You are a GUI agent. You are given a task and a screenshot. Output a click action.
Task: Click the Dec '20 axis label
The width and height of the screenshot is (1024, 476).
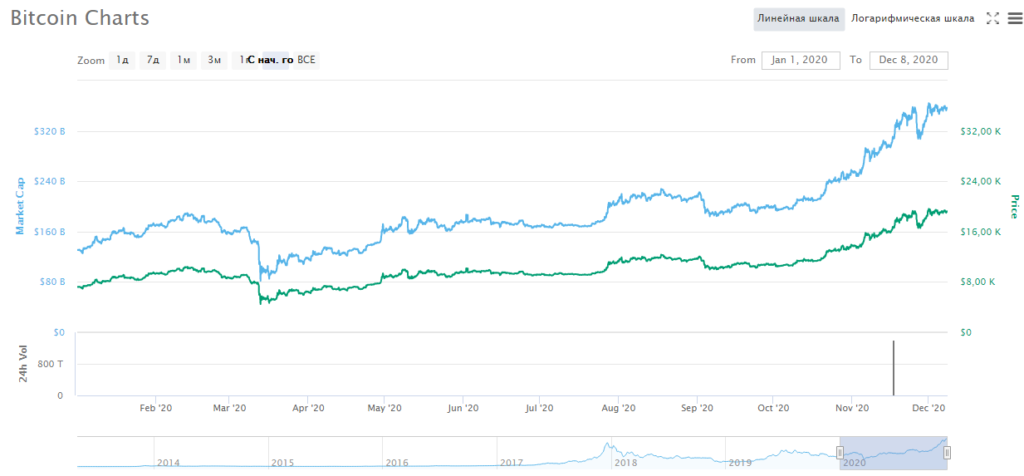[x=929, y=408]
